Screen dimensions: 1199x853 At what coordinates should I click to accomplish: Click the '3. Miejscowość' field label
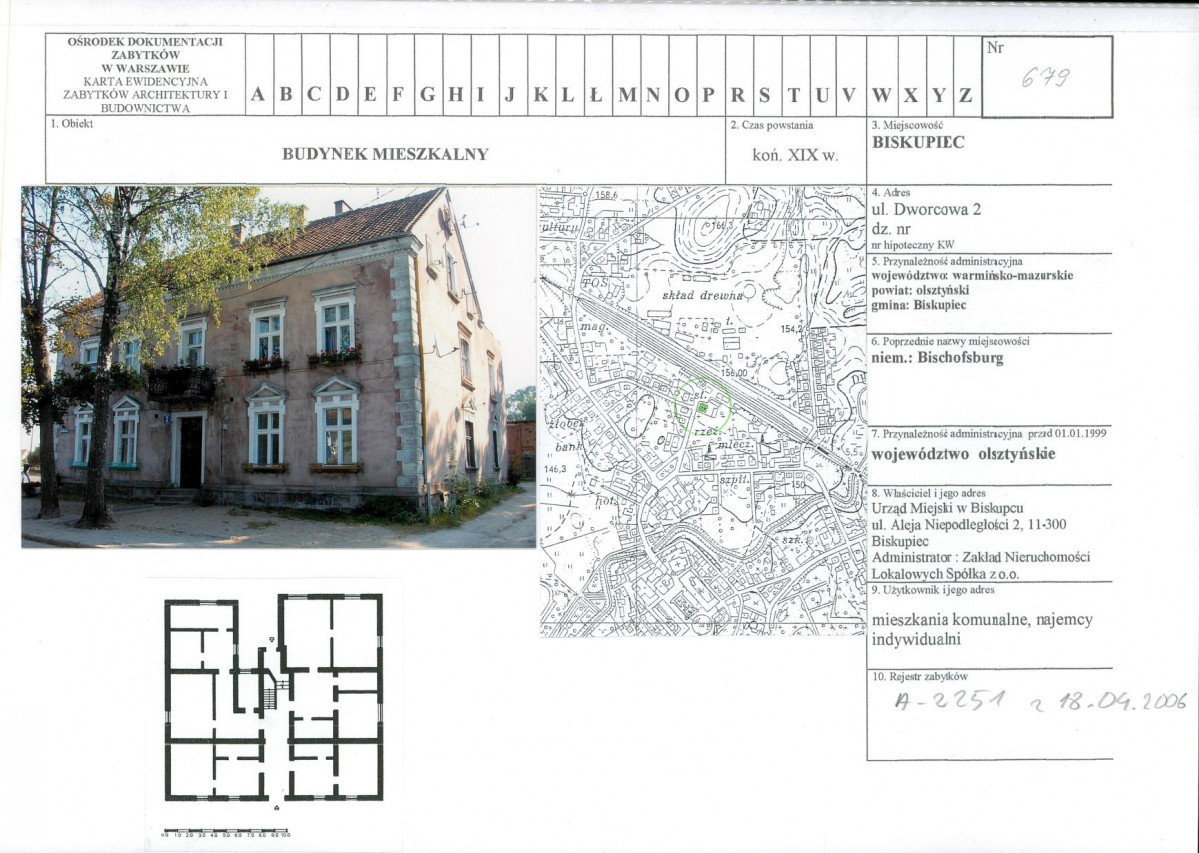tap(908, 125)
